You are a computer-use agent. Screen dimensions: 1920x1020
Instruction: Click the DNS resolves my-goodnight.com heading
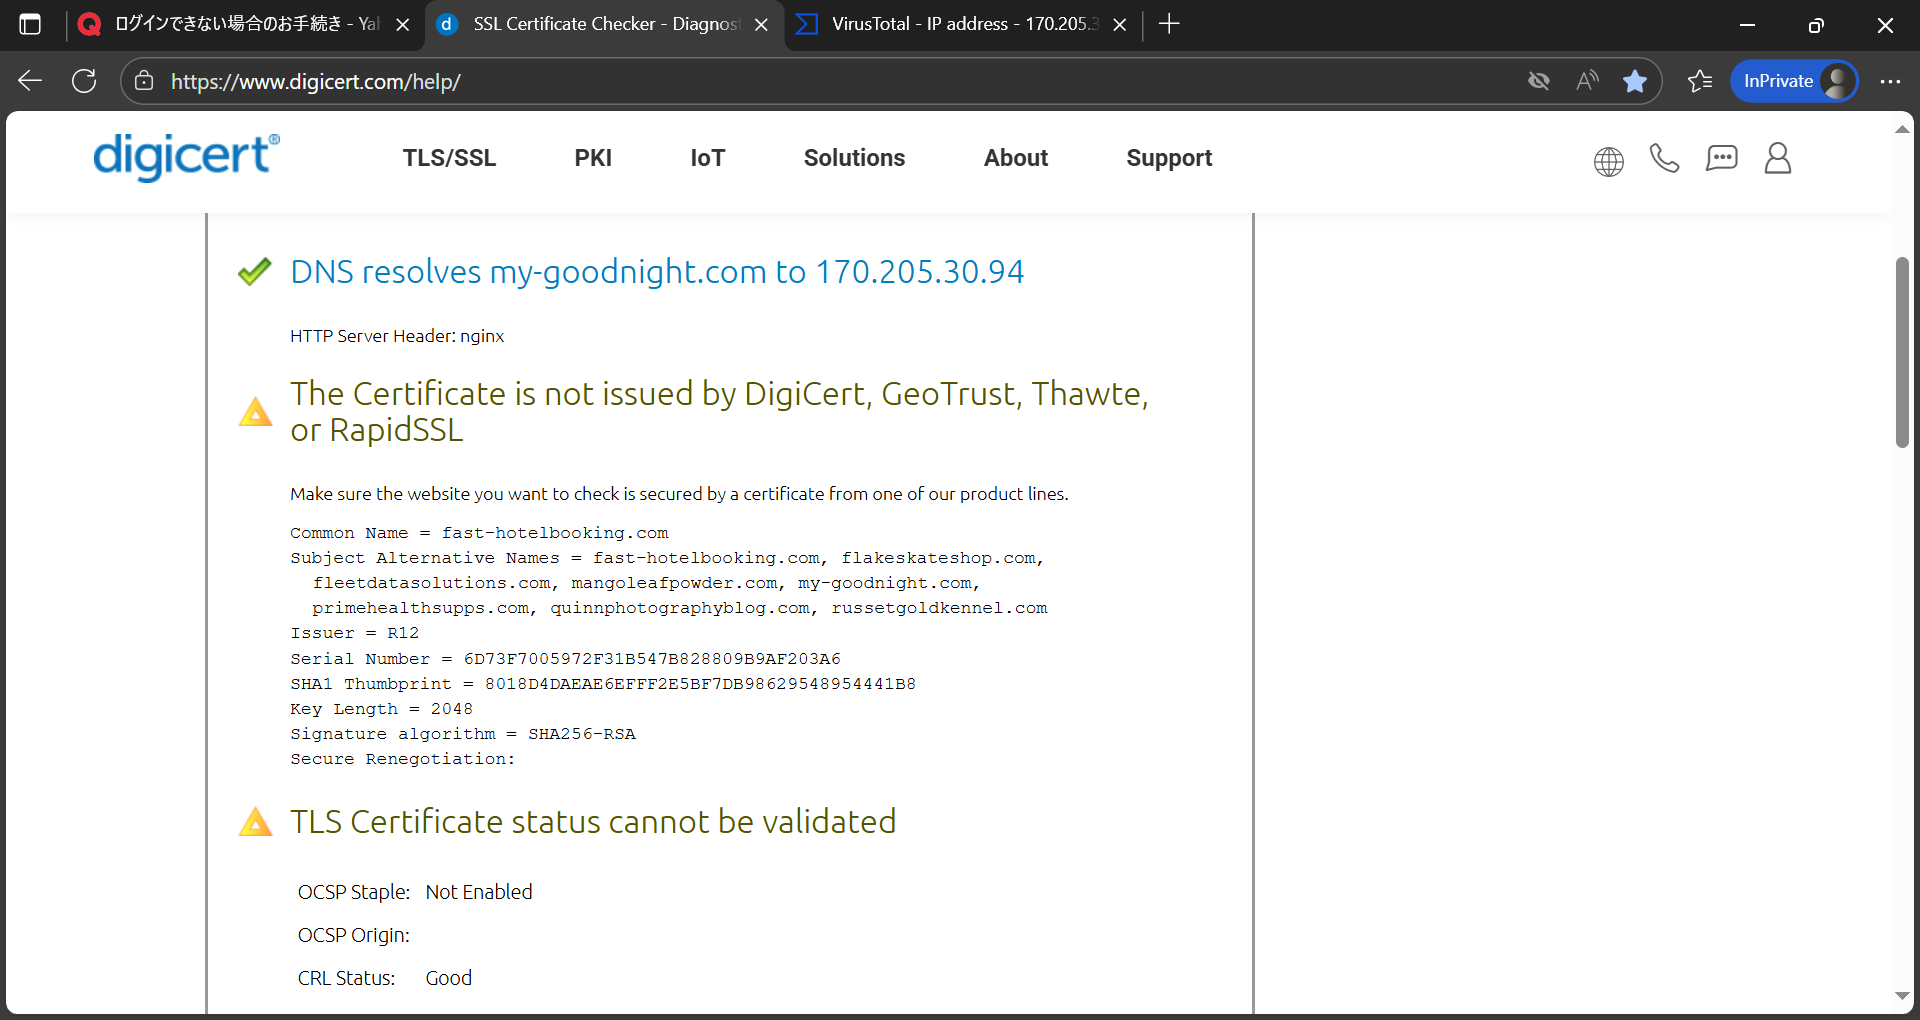657,272
